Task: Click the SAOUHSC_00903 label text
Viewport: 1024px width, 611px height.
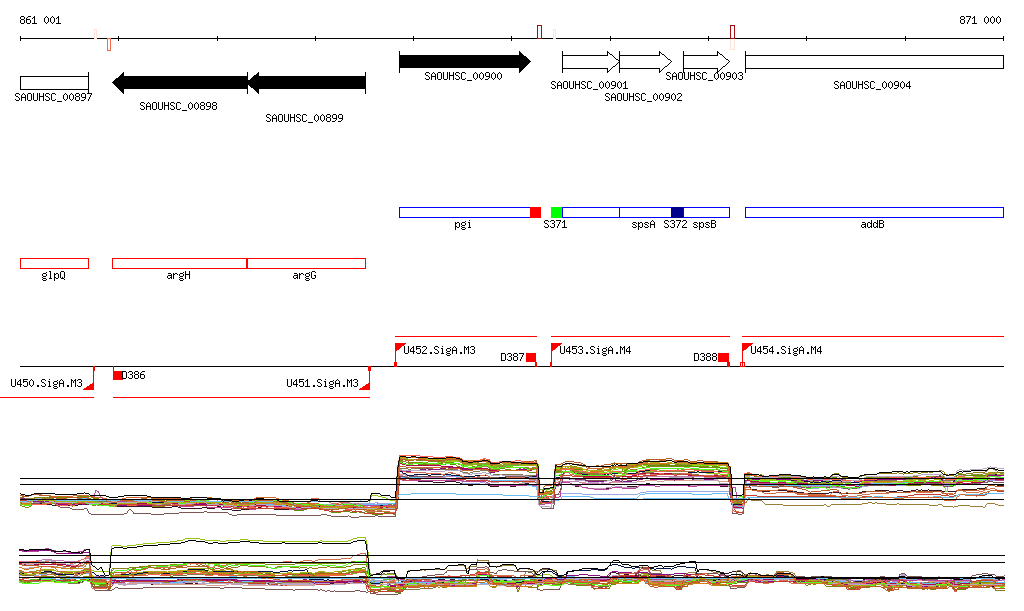Action: [x=705, y=76]
